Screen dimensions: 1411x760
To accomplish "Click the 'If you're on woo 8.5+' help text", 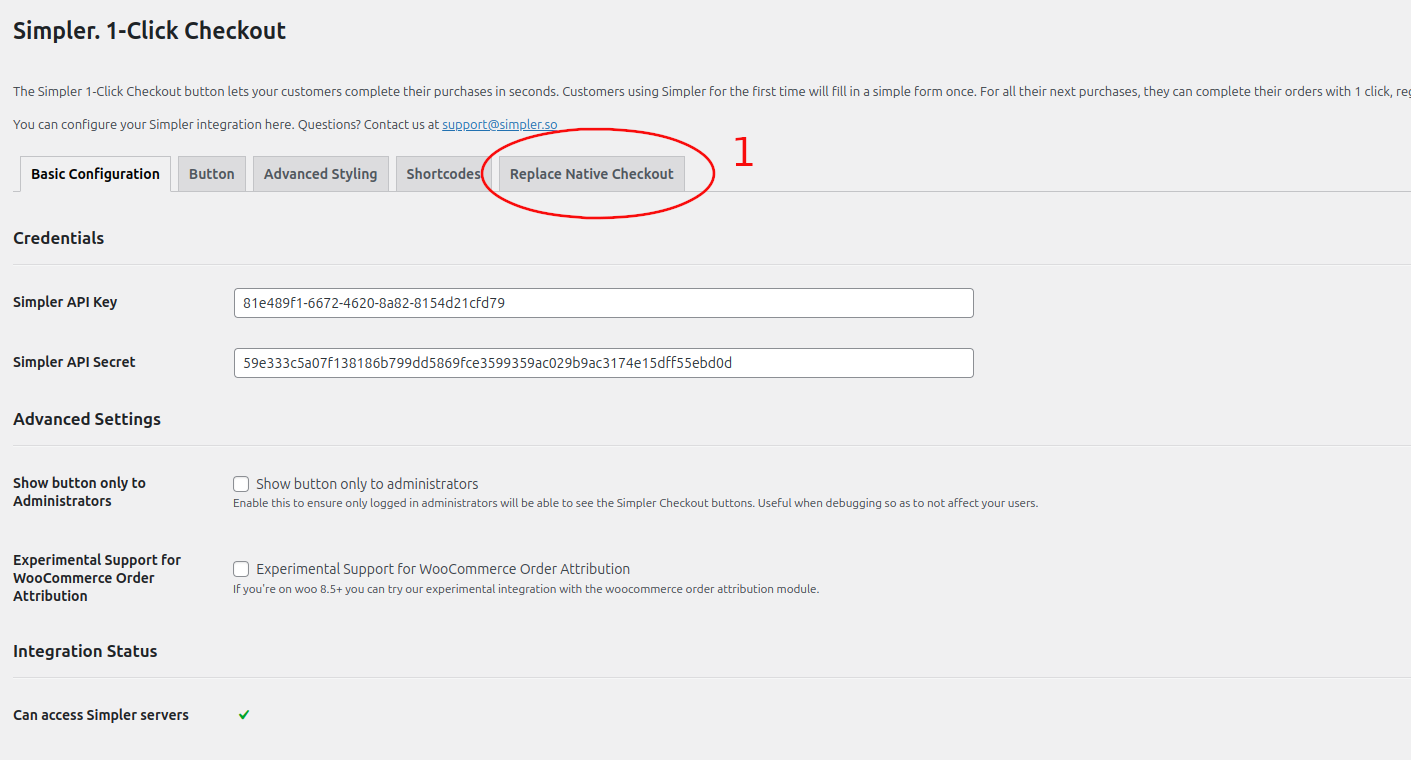I will tap(526, 589).
